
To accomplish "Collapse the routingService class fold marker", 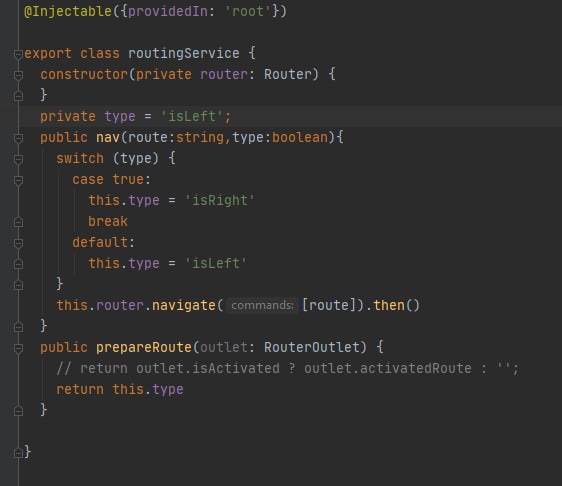I will 18,54.
